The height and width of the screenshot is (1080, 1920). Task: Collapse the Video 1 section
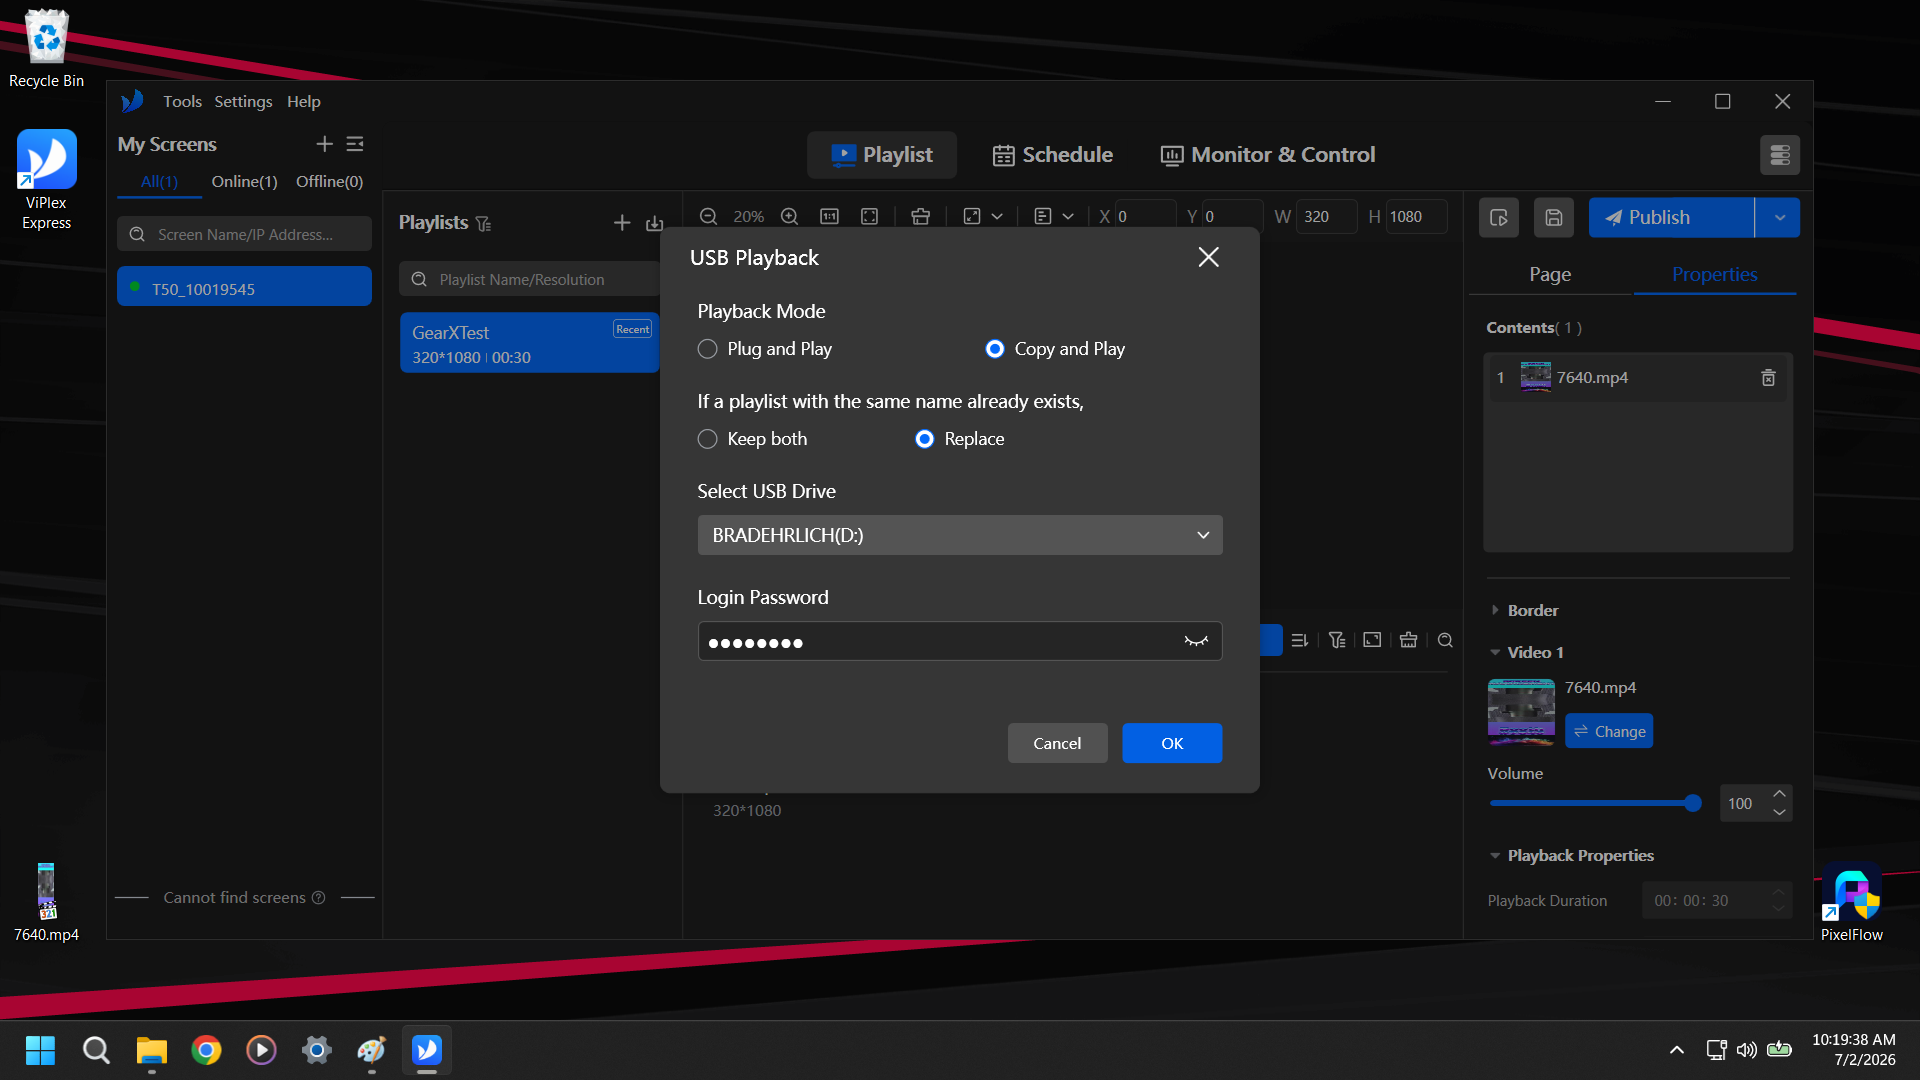(x=1494, y=652)
